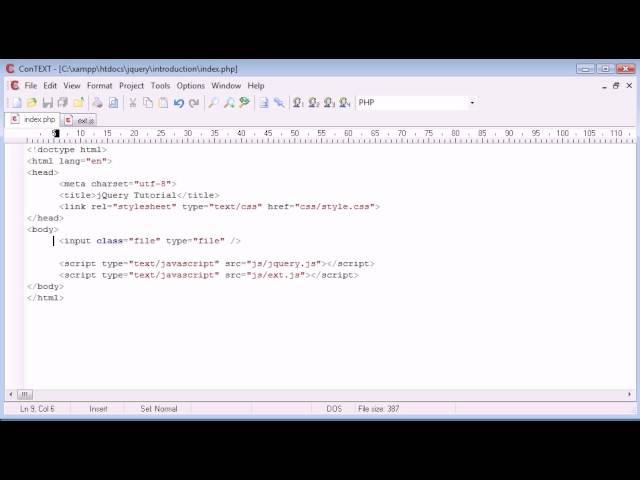Click the html lang="en" line
The height and width of the screenshot is (480, 640).
(x=69, y=161)
